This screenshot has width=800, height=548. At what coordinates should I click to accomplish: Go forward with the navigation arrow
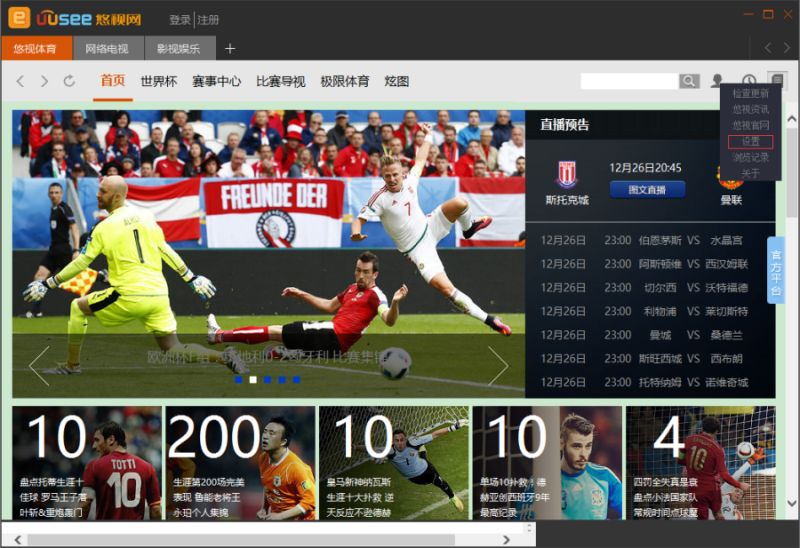coord(44,81)
